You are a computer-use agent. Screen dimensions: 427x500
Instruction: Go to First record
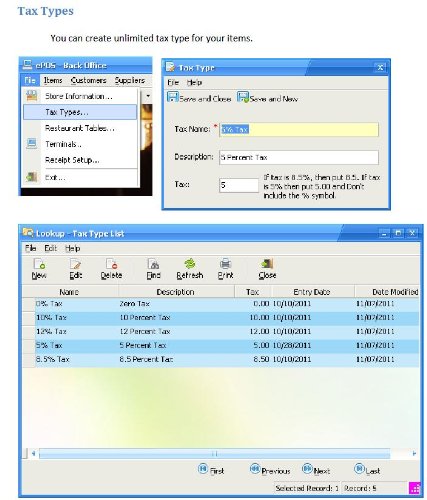(x=211, y=470)
